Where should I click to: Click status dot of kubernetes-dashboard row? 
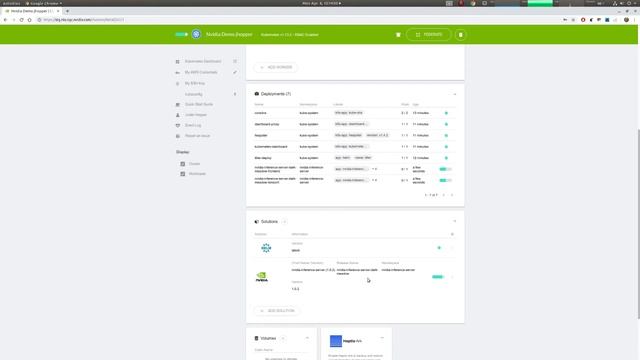click(x=446, y=147)
